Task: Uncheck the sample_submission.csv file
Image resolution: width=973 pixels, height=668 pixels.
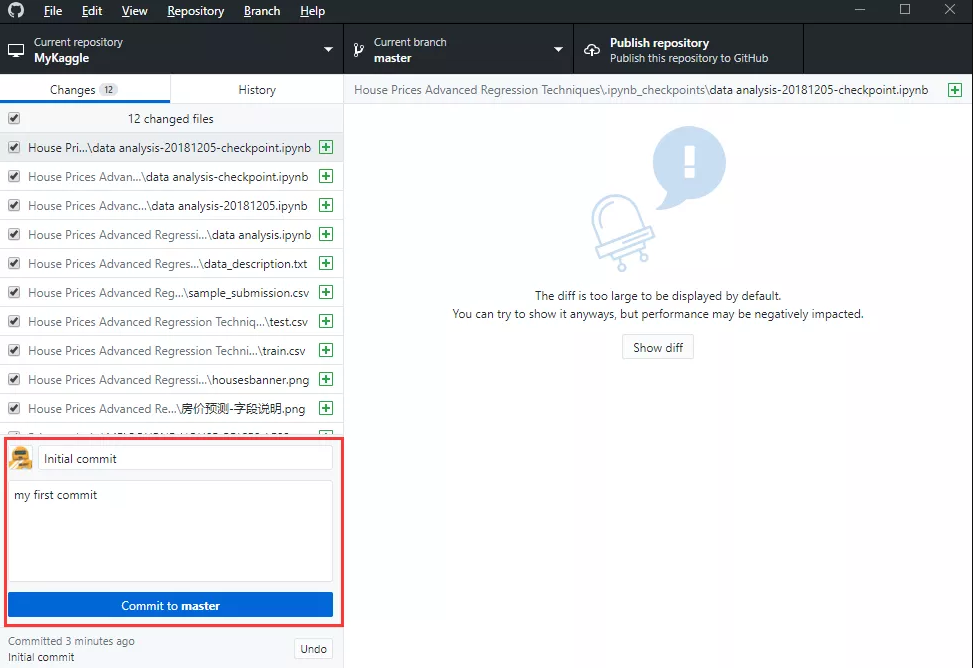Action: 14,292
